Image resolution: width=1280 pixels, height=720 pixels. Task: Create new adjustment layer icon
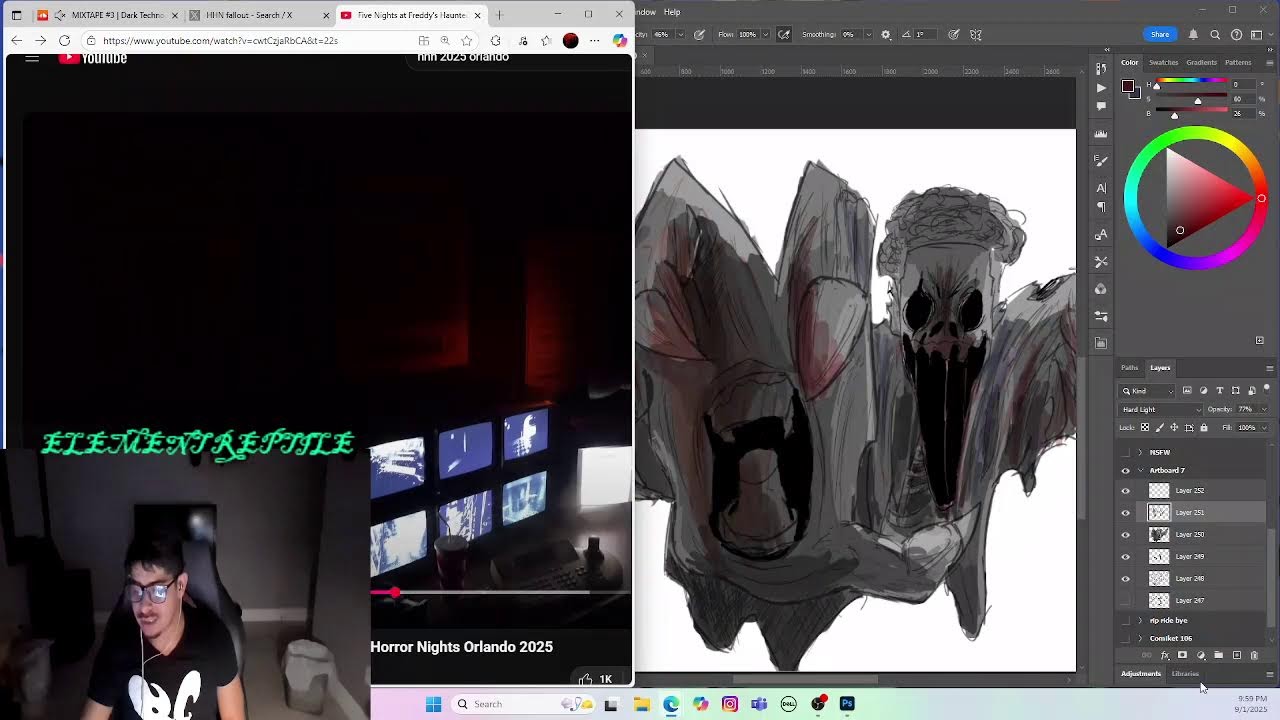[1200, 656]
